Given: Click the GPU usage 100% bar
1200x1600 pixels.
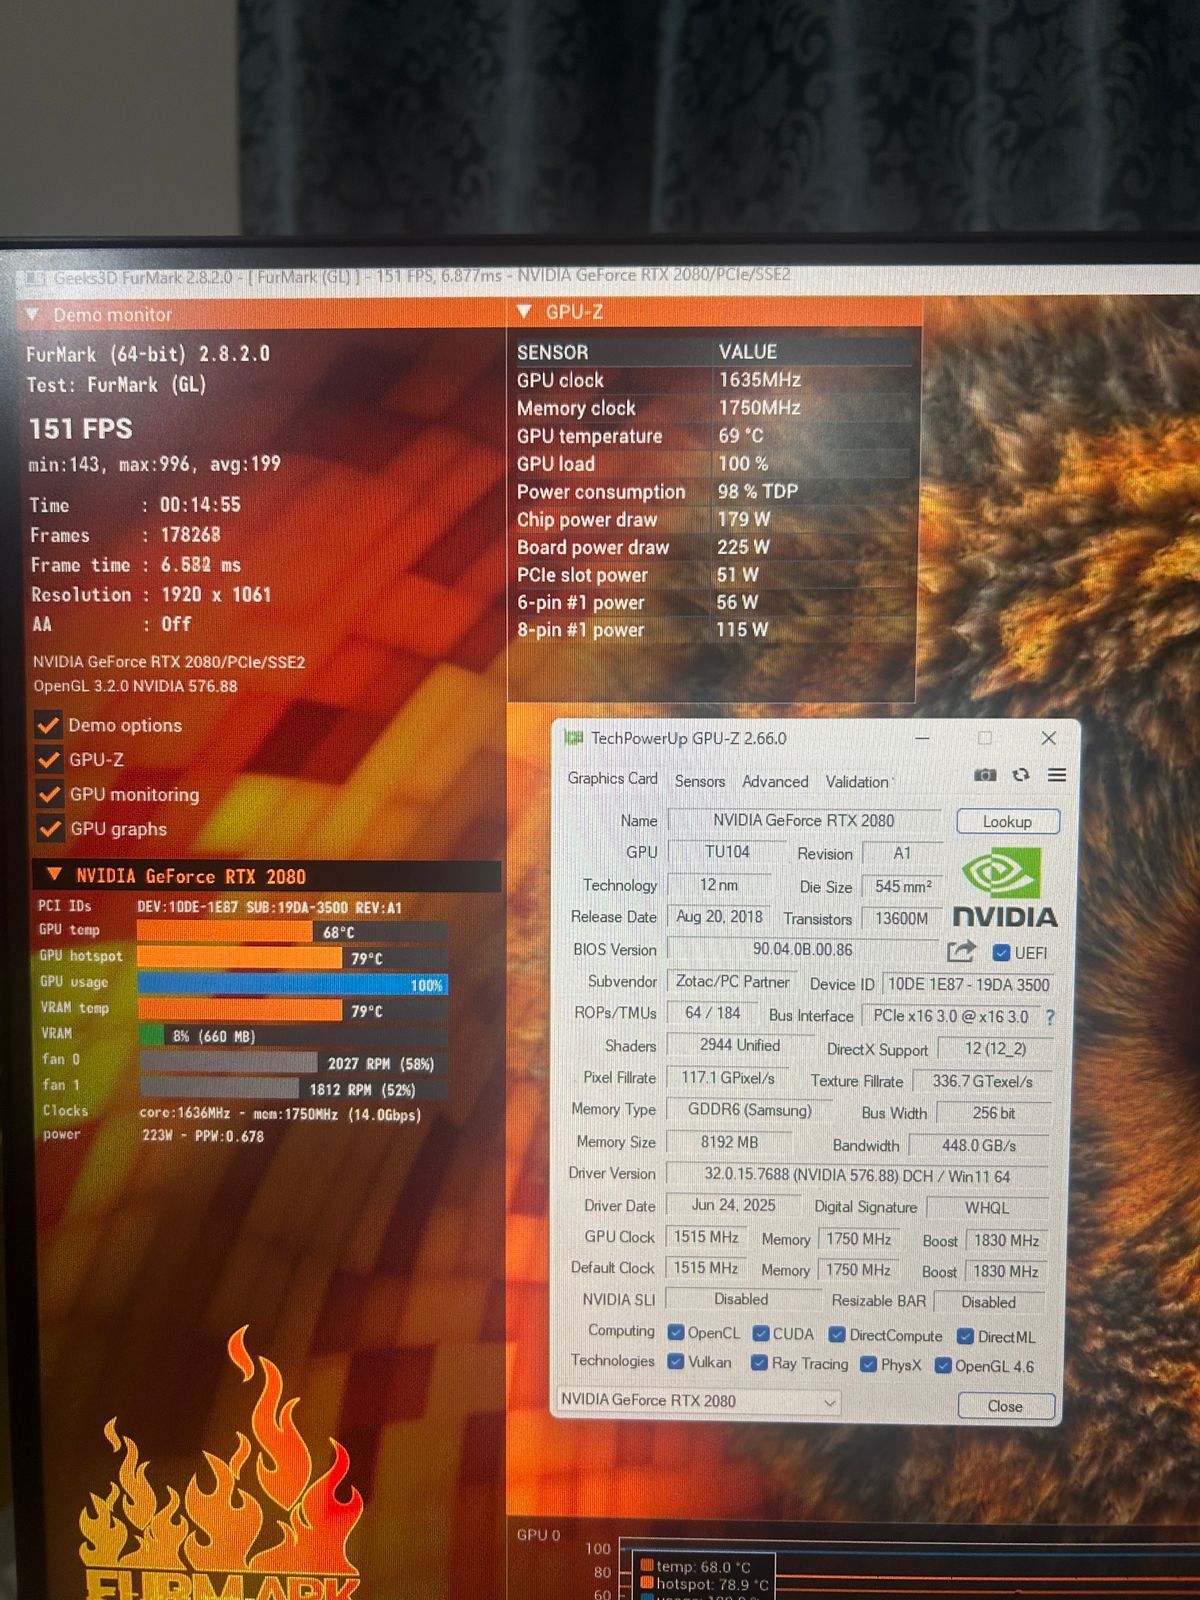Looking at the screenshot, I should click(x=292, y=984).
